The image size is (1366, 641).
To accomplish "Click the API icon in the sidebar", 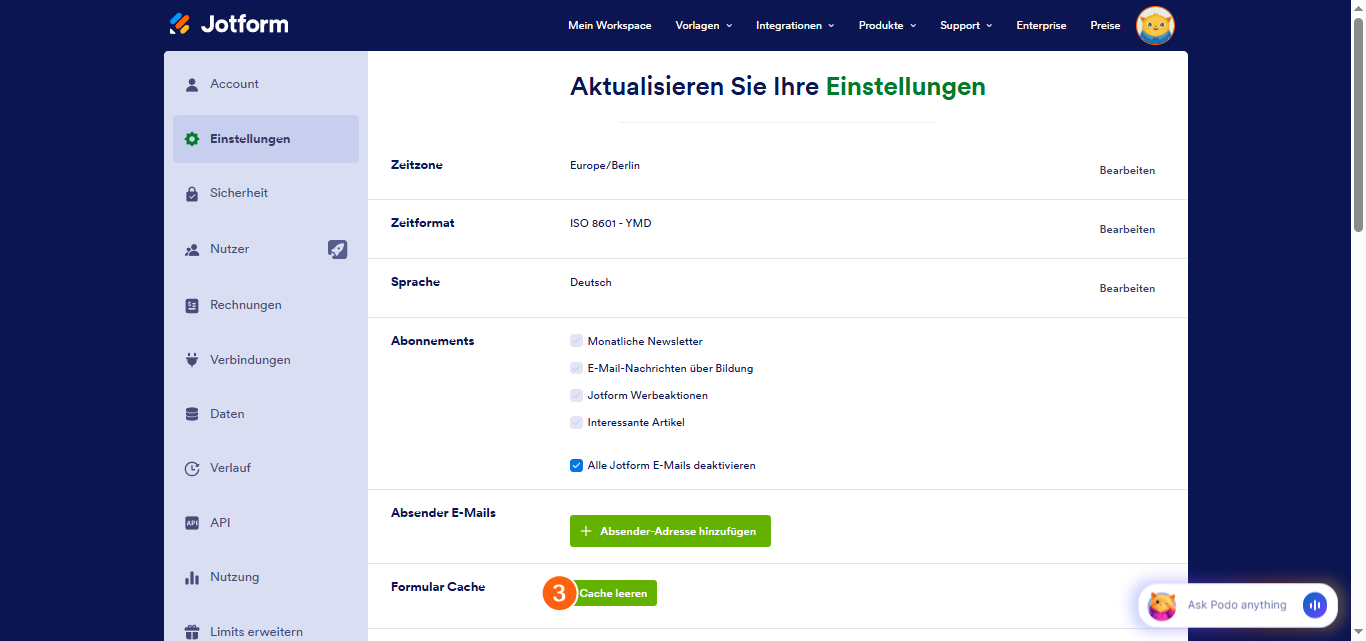I will (x=191, y=522).
